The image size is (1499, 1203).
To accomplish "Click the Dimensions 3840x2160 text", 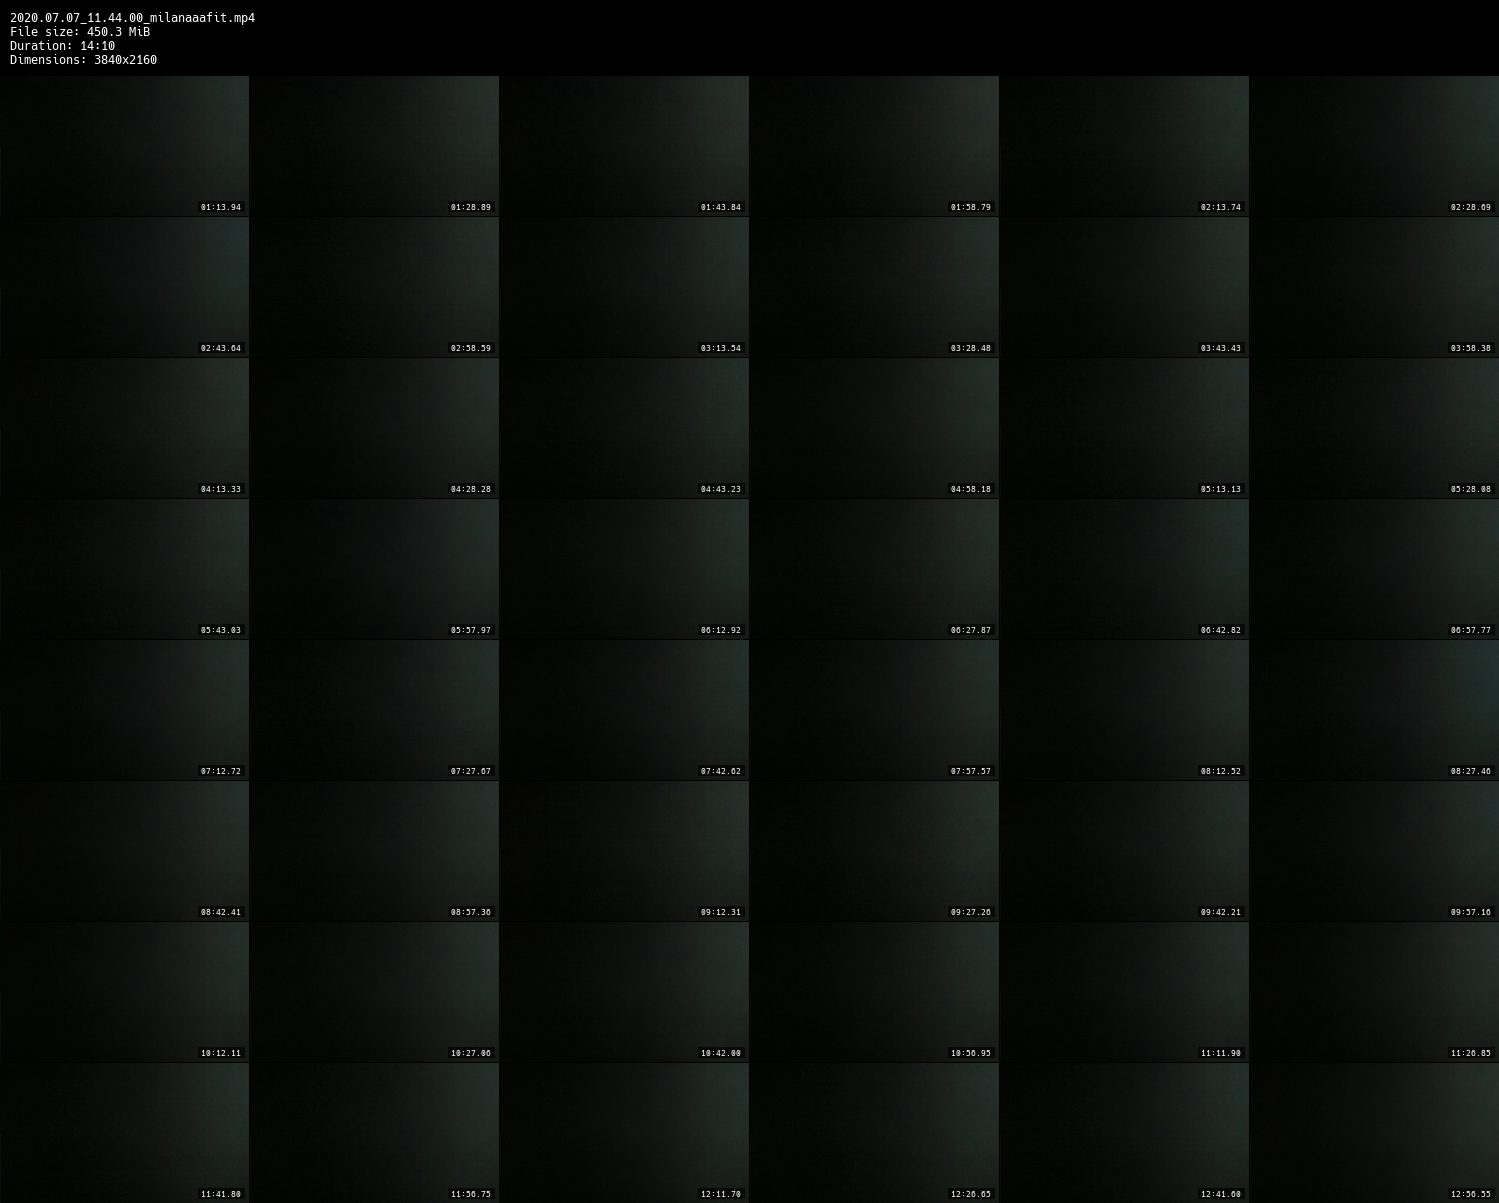I will click(x=83, y=60).
